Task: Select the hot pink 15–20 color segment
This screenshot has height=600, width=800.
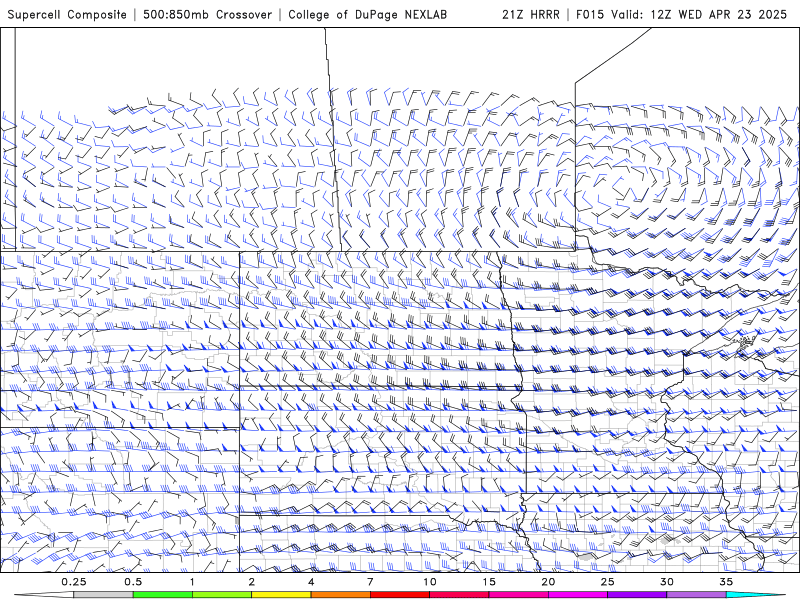Action: tap(518, 595)
